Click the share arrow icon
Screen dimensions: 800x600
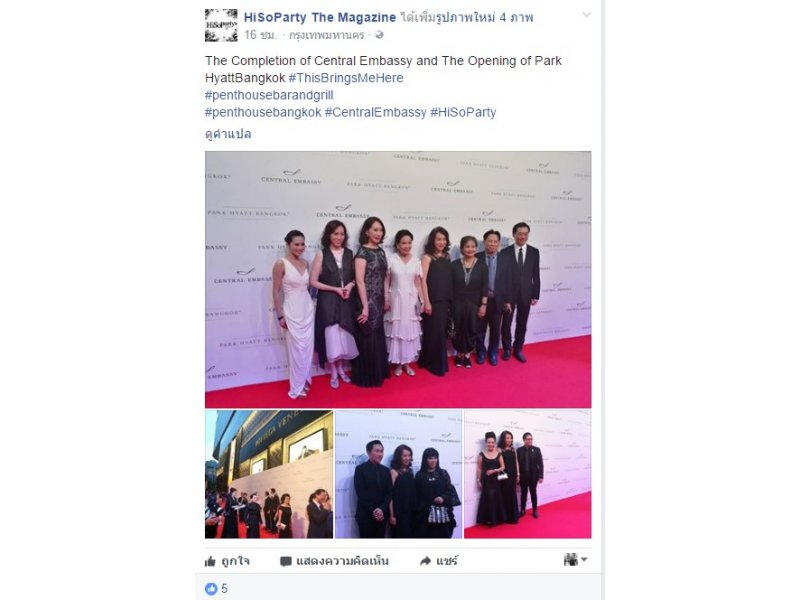(425, 561)
